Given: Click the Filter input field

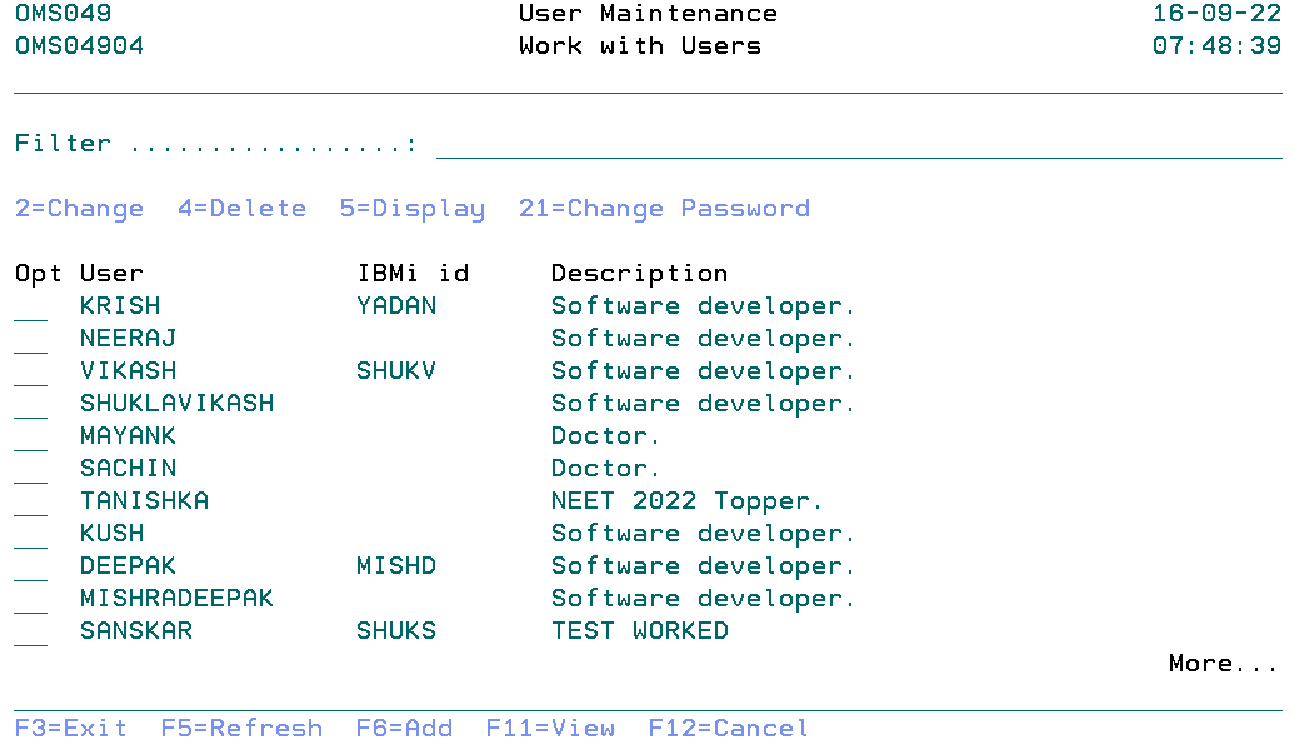Looking at the screenshot, I should click(858, 145).
